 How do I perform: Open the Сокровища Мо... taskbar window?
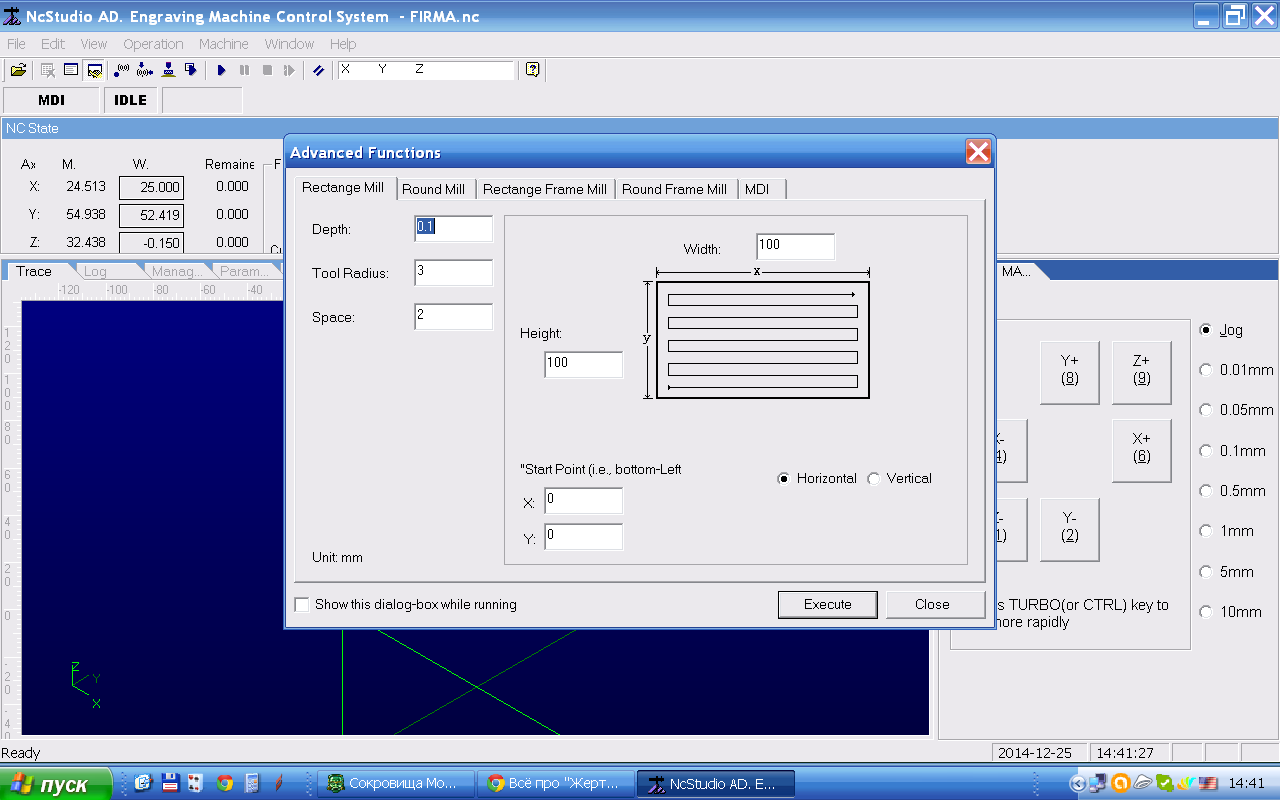[396, 784]
